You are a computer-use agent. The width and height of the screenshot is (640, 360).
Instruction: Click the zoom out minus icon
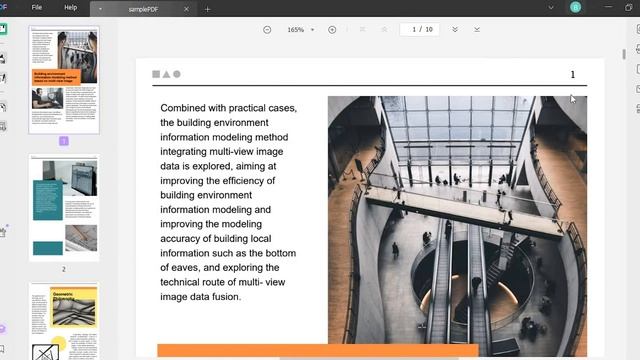[267, 29]
